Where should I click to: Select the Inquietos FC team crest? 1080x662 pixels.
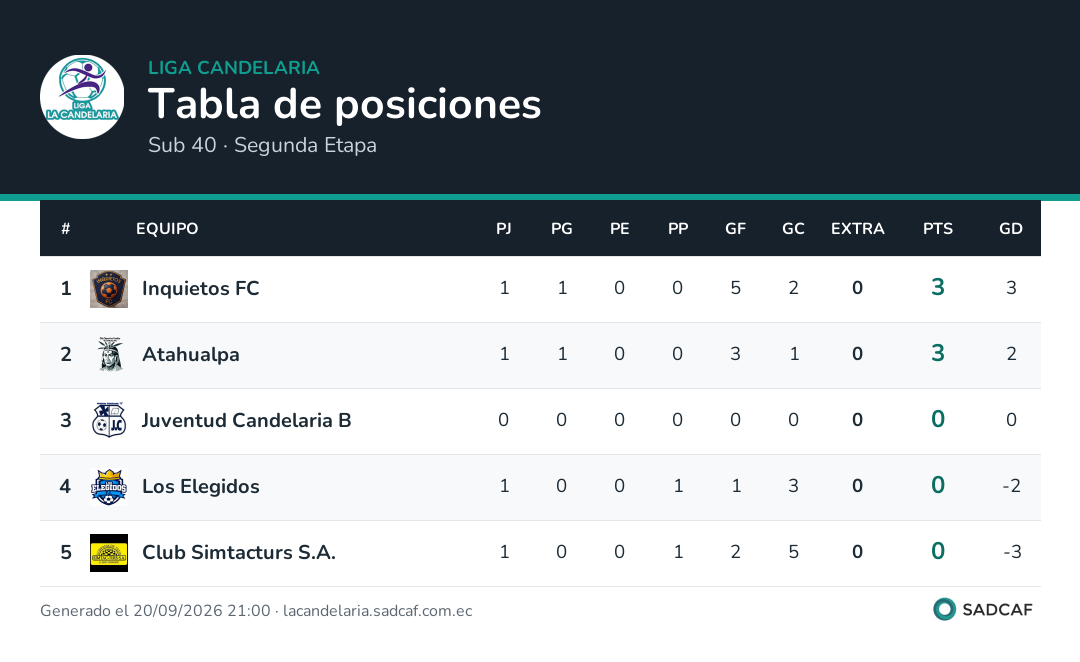[x=109, y=289]
